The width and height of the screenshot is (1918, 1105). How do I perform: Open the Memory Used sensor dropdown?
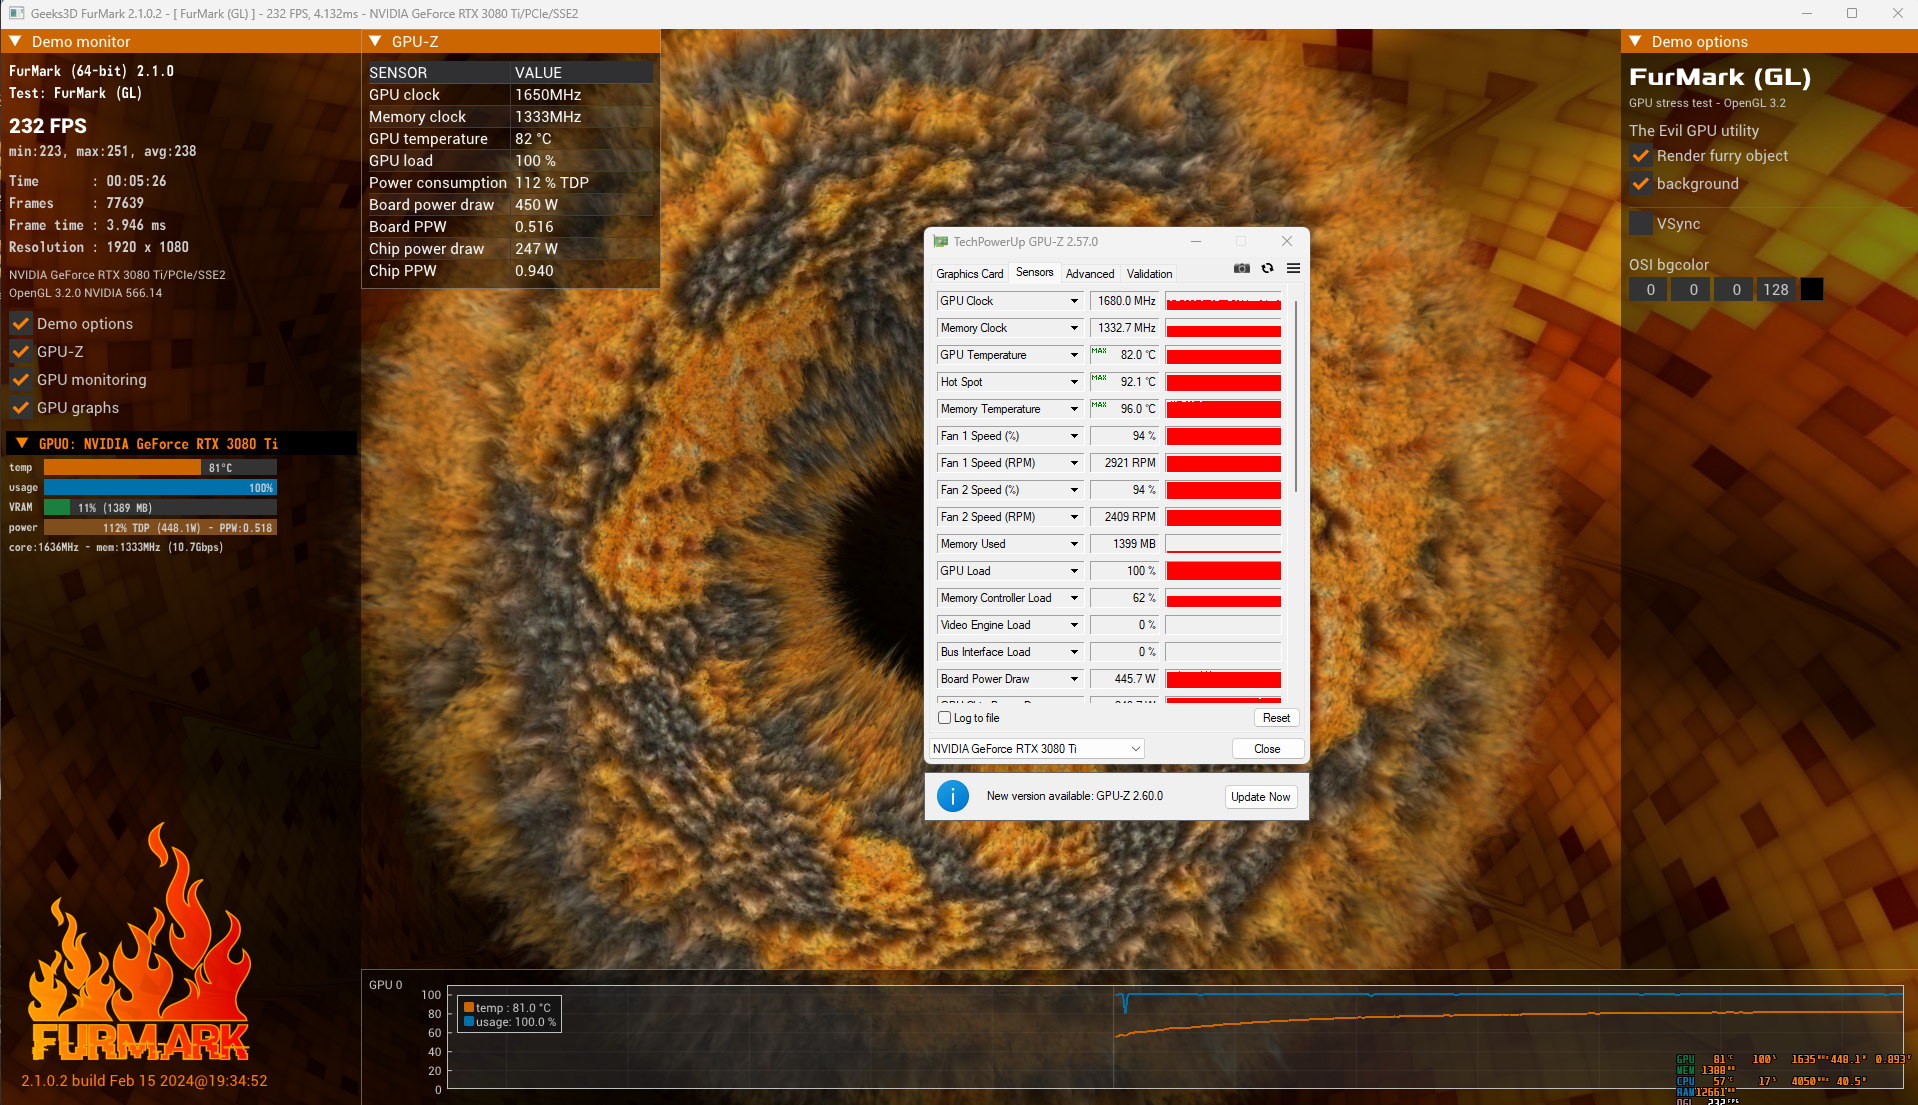coord(1074,544)
